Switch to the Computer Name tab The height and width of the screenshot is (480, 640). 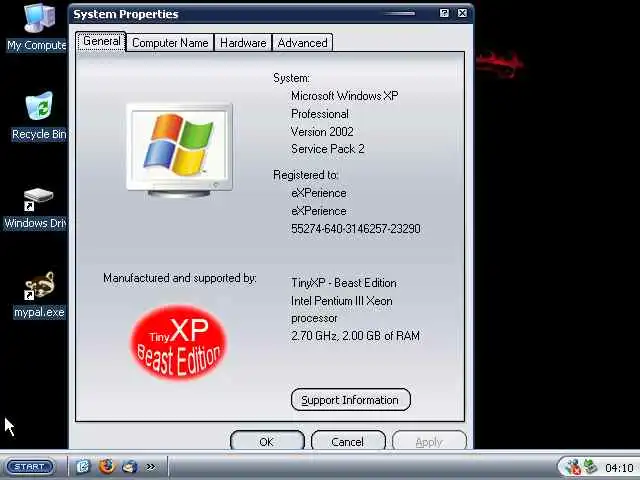tap(170, 42)
